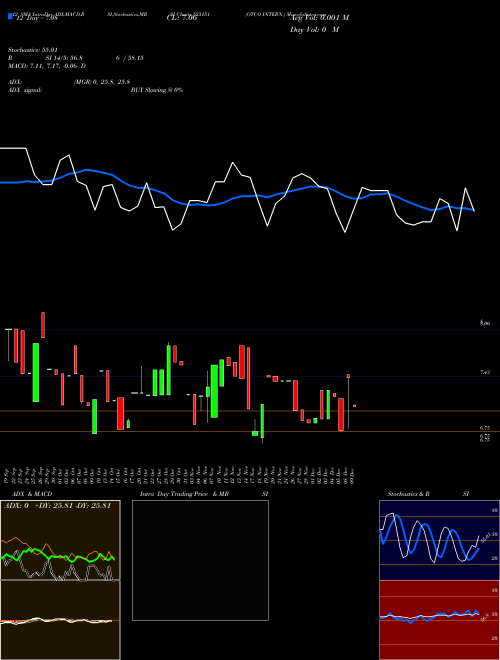Click the 8.00 price axis label
The height and width of the screenshot is (660, 500).
coord(485,323)
